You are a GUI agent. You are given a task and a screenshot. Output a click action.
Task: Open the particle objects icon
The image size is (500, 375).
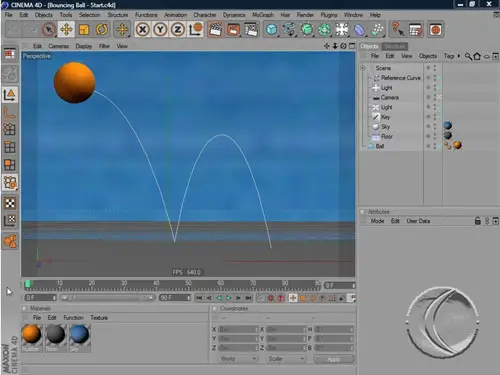(377, 30)
